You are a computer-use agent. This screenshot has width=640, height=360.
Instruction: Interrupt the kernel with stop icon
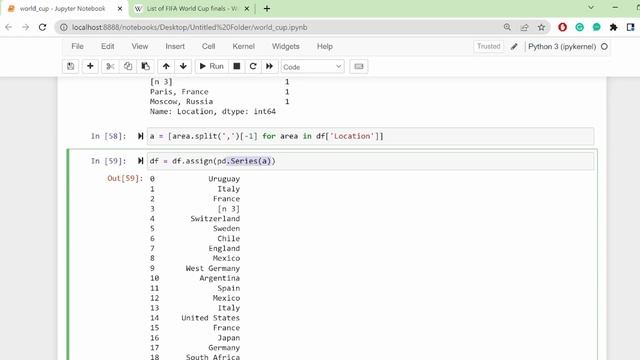(237, 67)
